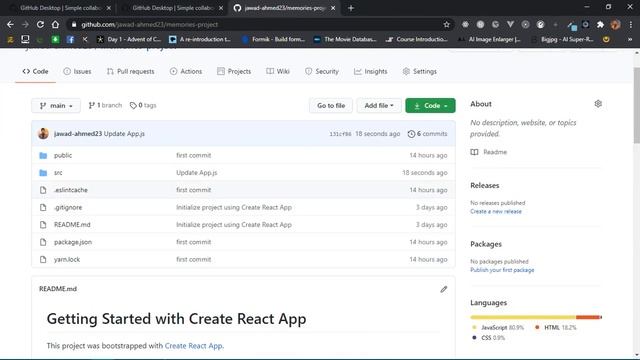Open the src folder name
The height and width of the screenshot is (360, 640).
coord(58,173)
